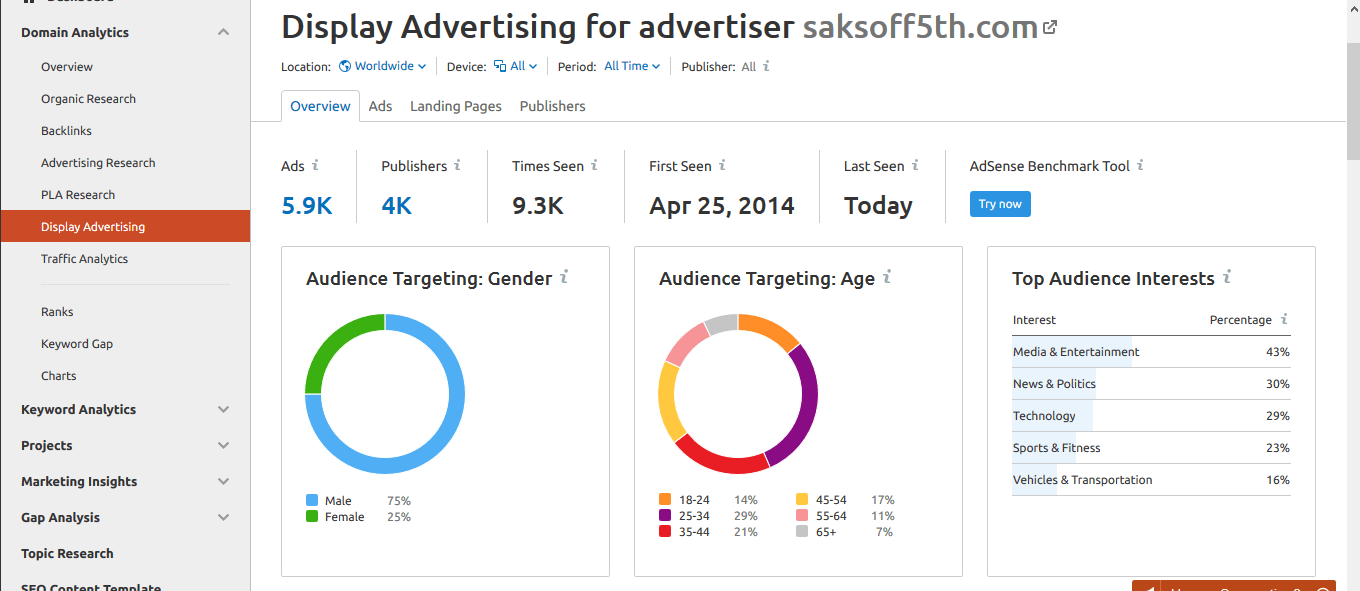Open the Times Seen info tooltip icon
The height and width of the screenshot is (591, 1360).
pos(593,165)
